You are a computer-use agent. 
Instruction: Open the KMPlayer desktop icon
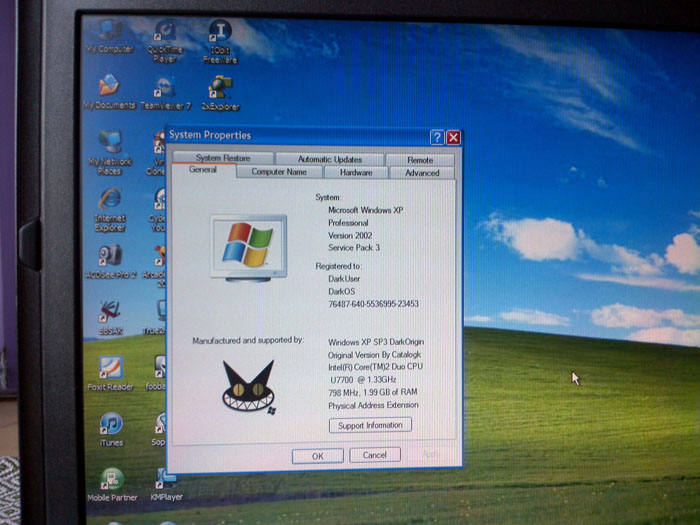point(163,480)
